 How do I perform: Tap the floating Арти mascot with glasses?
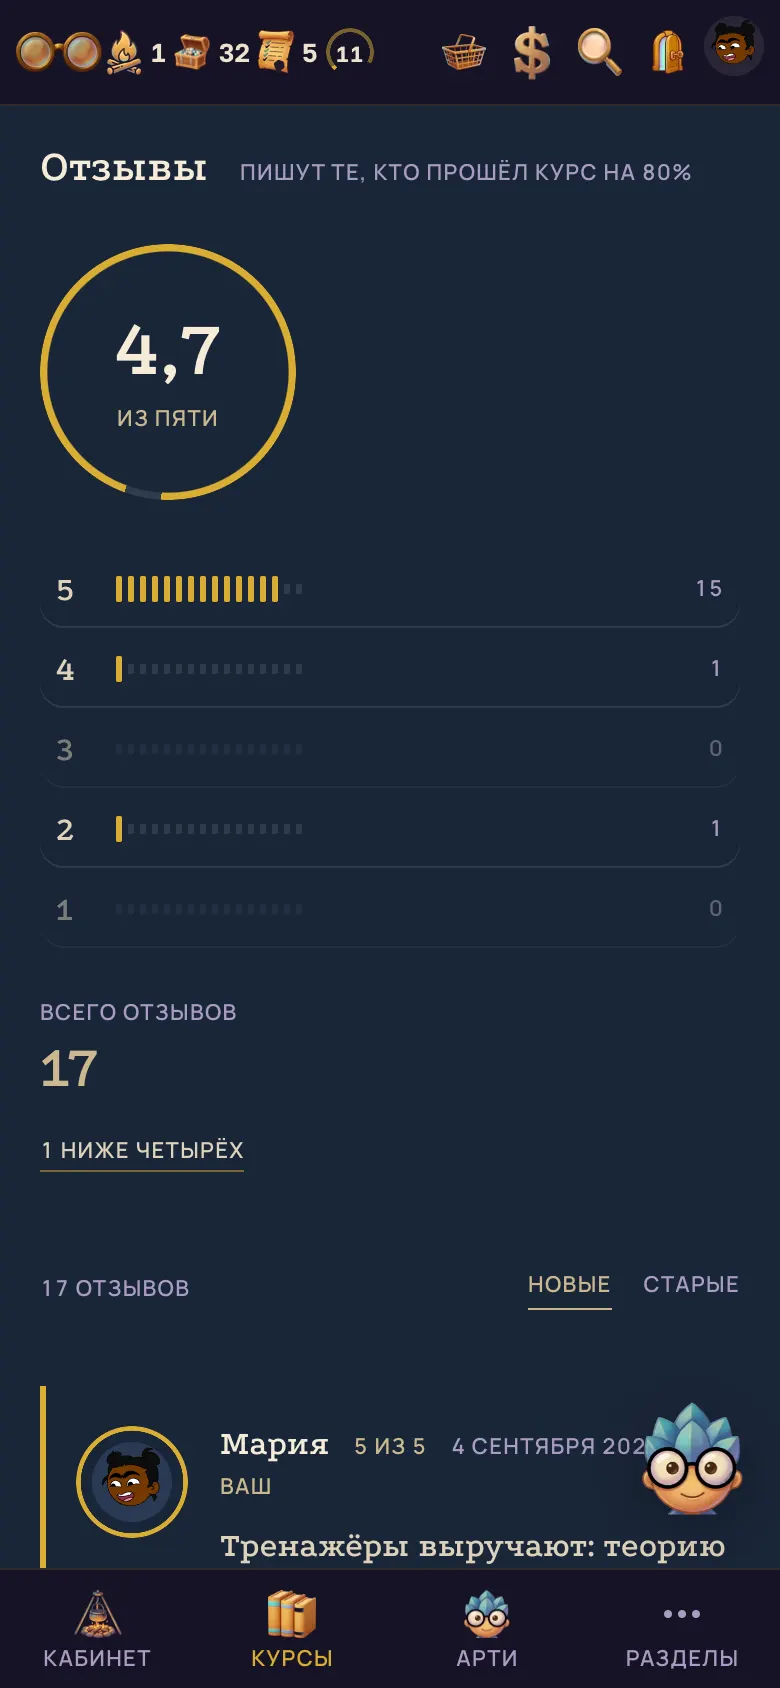[693, 1458]
